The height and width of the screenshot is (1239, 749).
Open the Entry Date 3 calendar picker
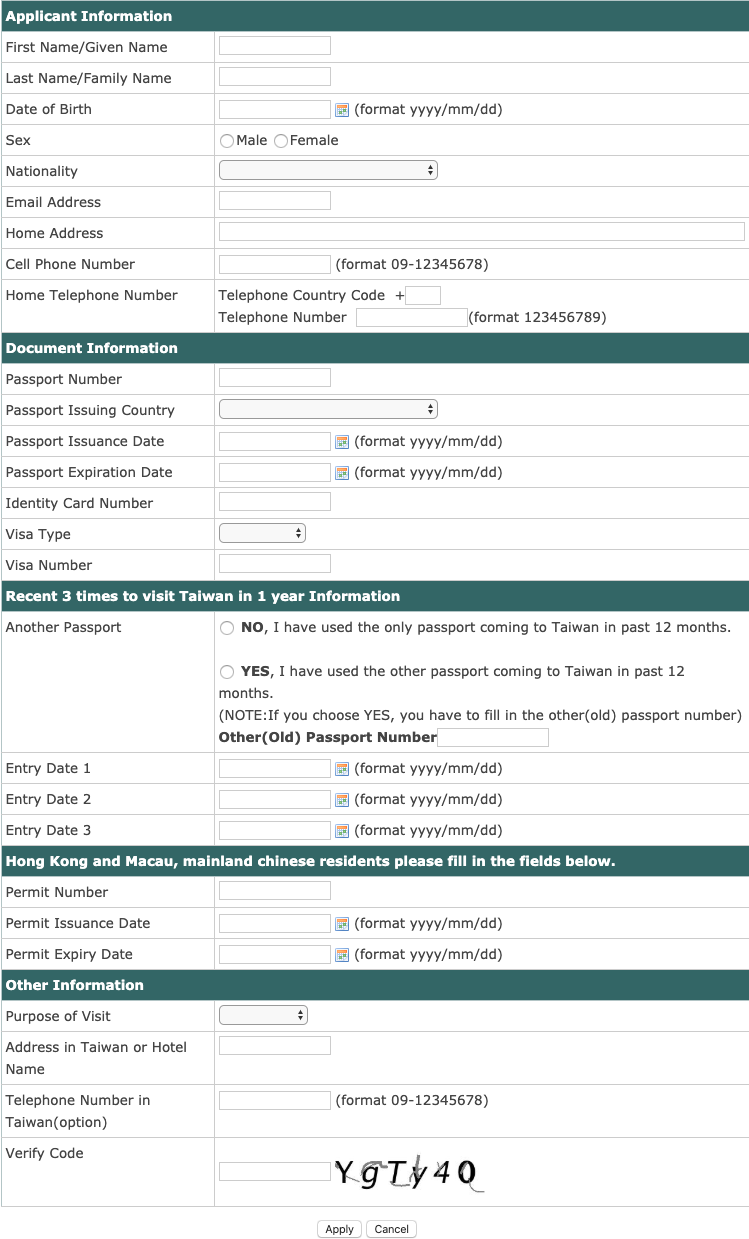pyautogui.click(x=342, y=831)
